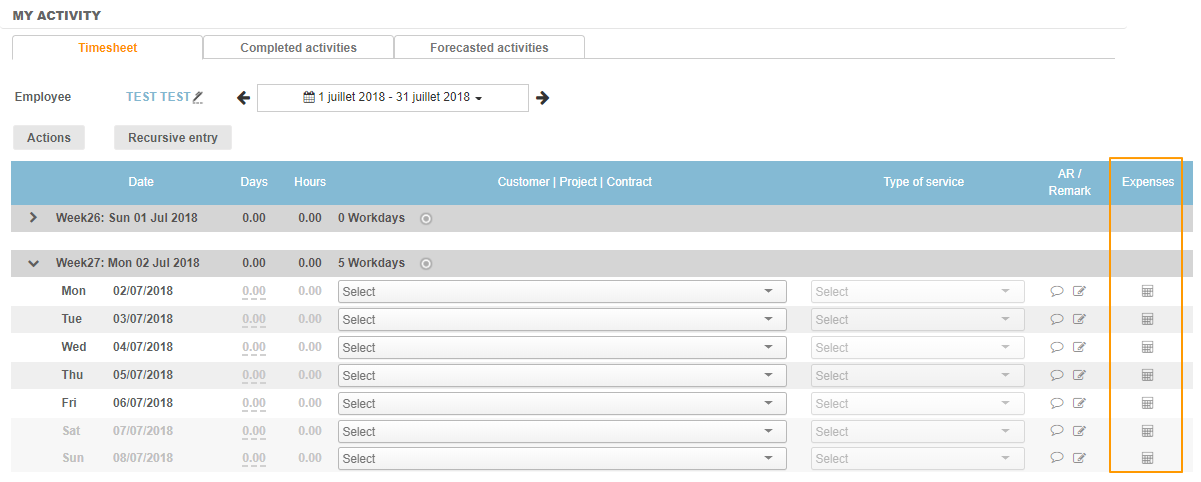Expand Week26 row with chevron
The height and width of the screenshot is (482, 1201).
[33, 218]
